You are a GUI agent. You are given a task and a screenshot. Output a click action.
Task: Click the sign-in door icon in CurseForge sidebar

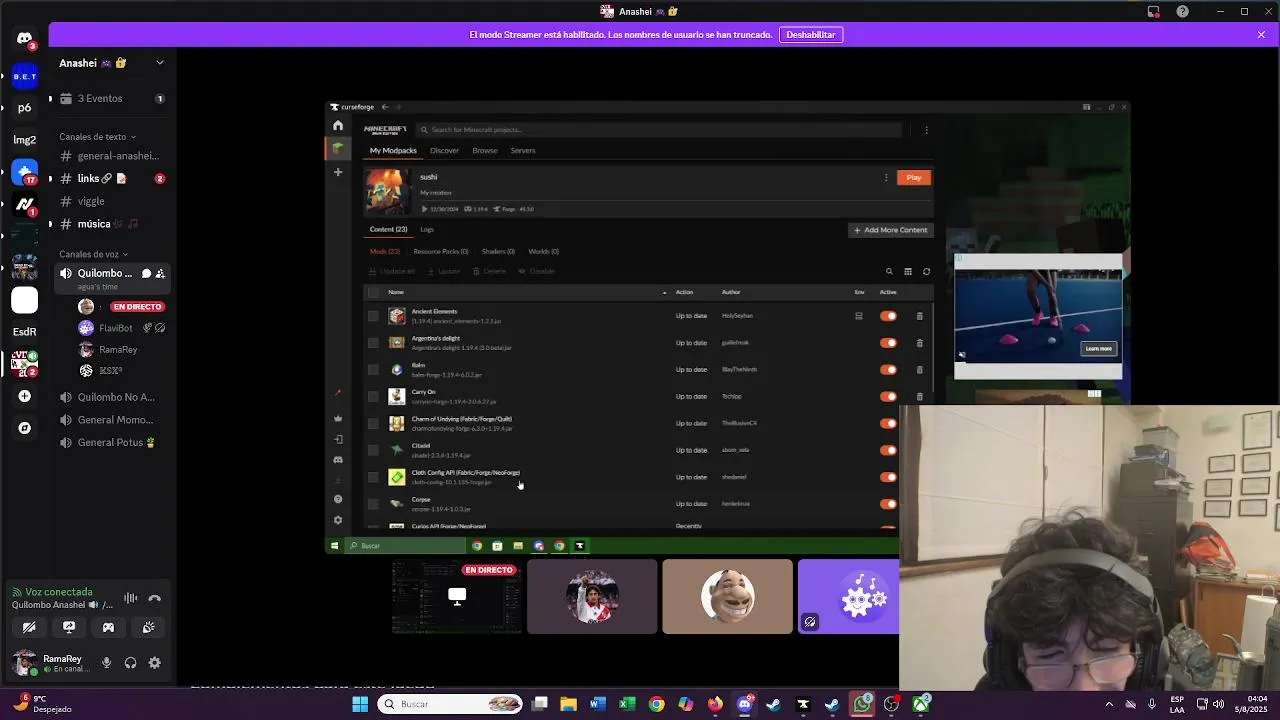[x=338, y=439]
